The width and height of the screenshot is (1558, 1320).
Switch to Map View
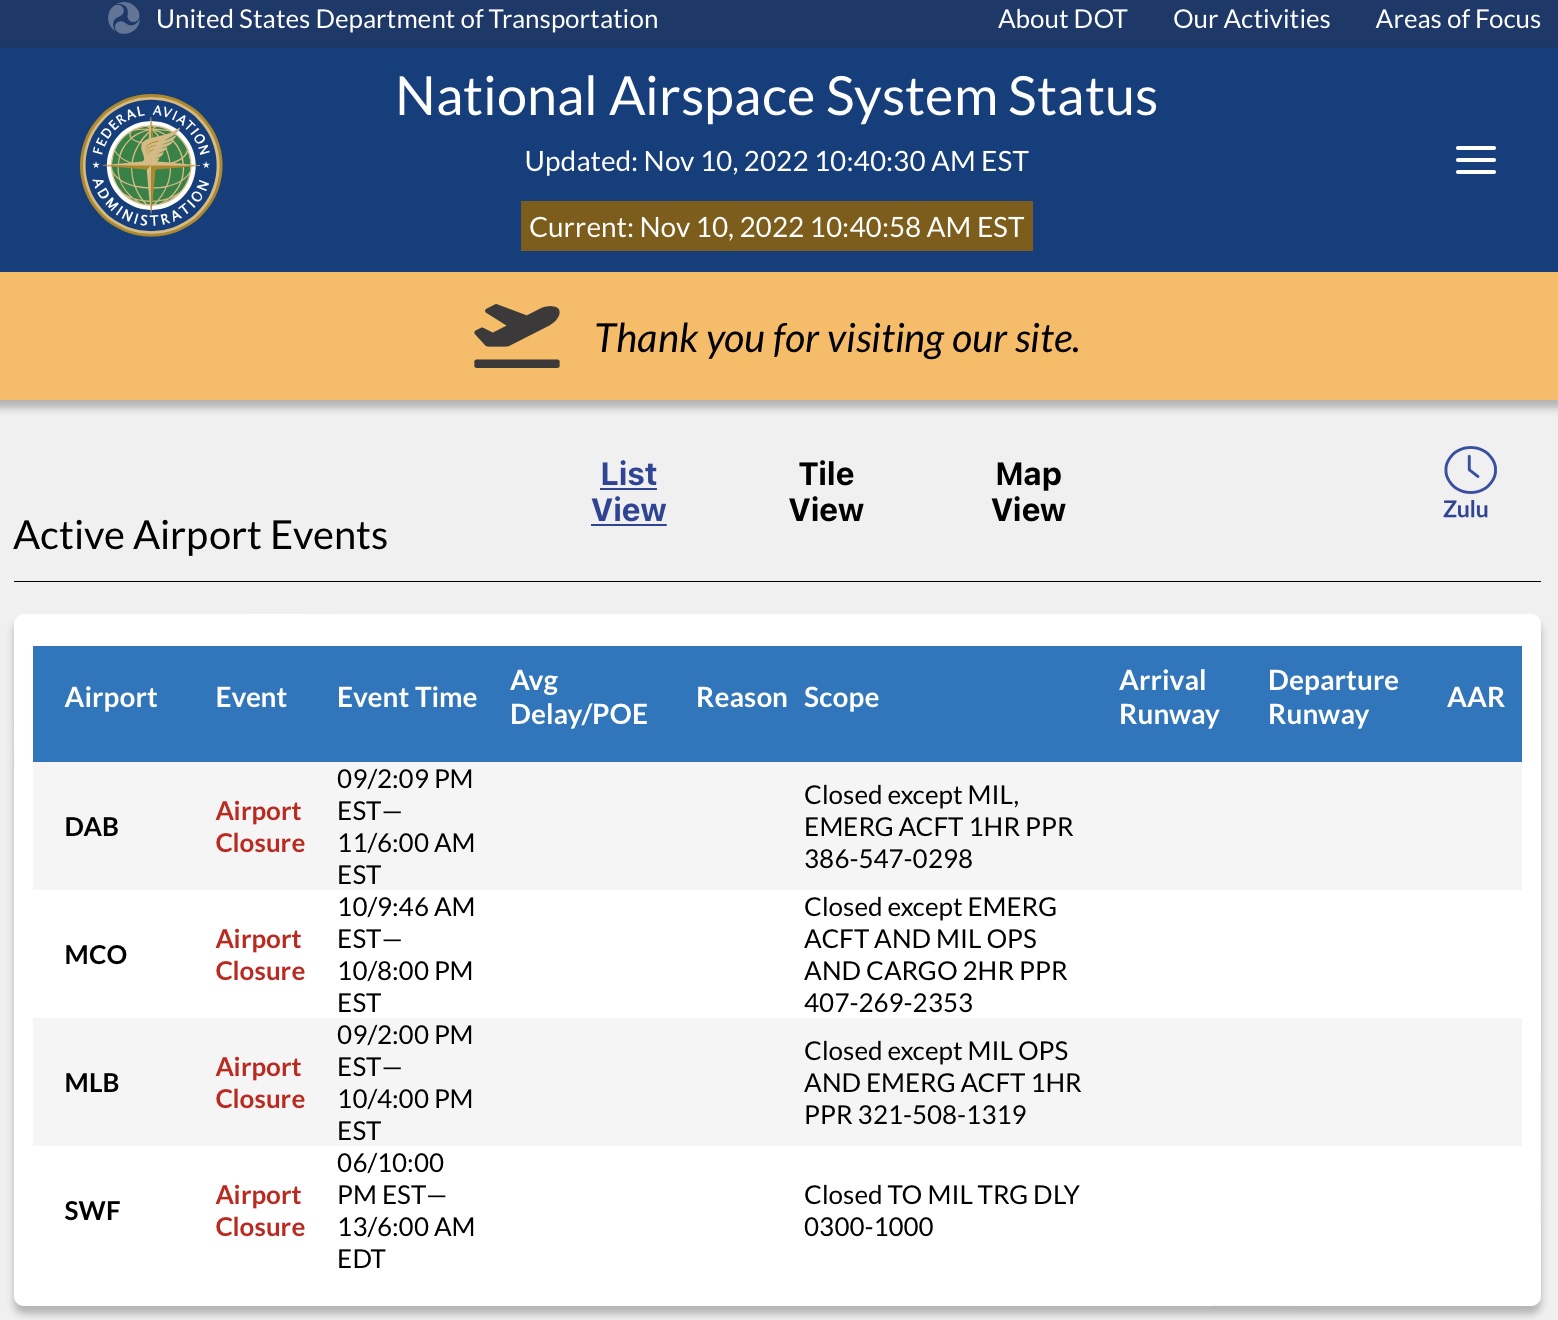pos(1027,491)
